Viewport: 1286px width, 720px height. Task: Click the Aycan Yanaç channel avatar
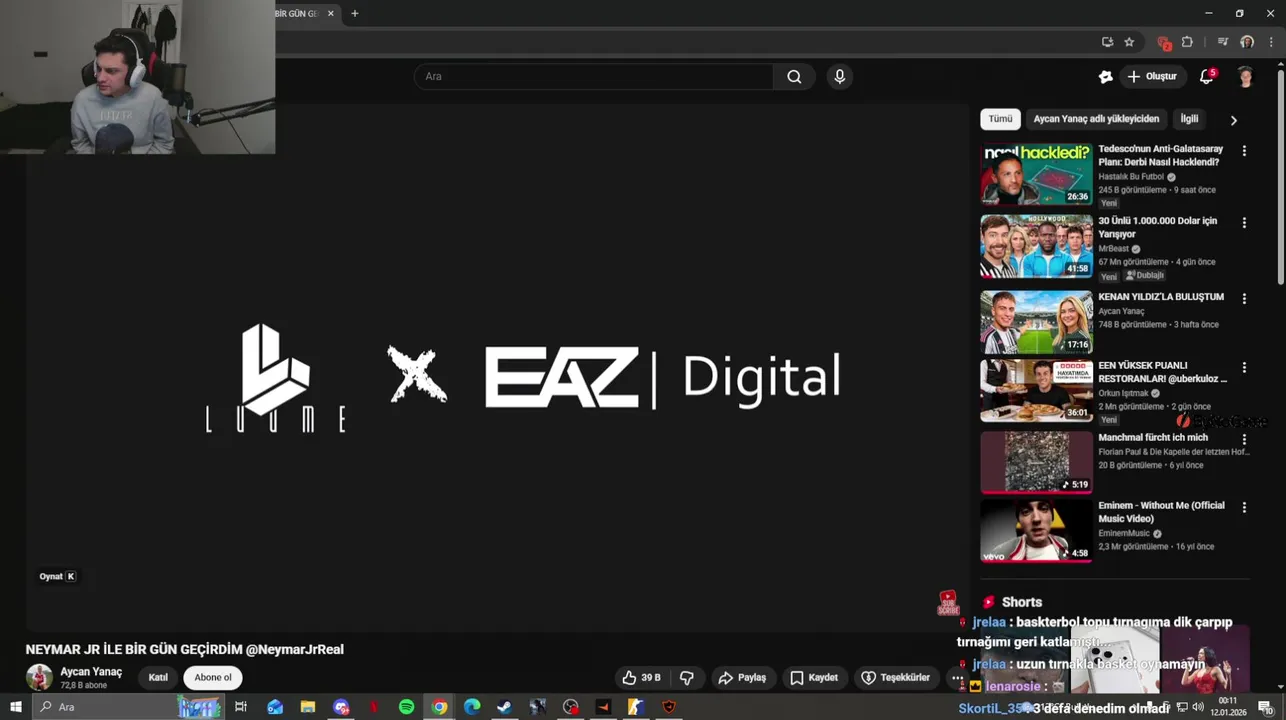pos(39,677)
